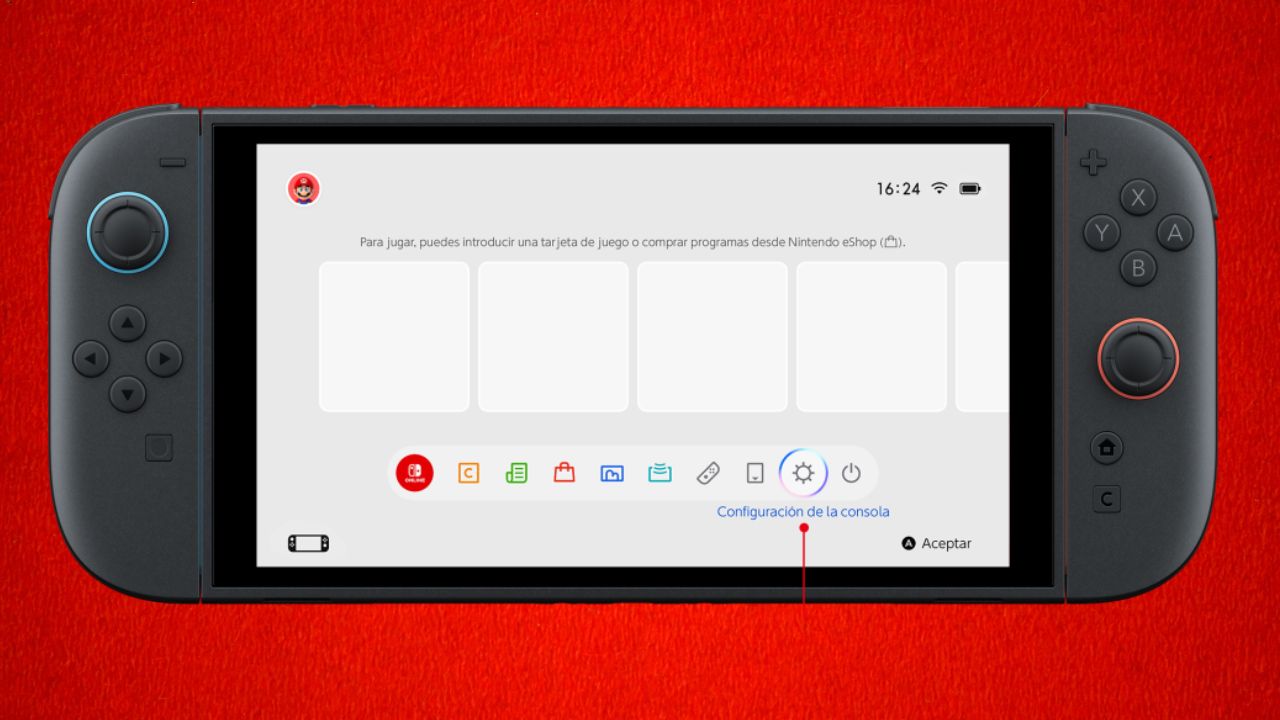Click the Y button on the right Joy-Con

[1102, 233]
